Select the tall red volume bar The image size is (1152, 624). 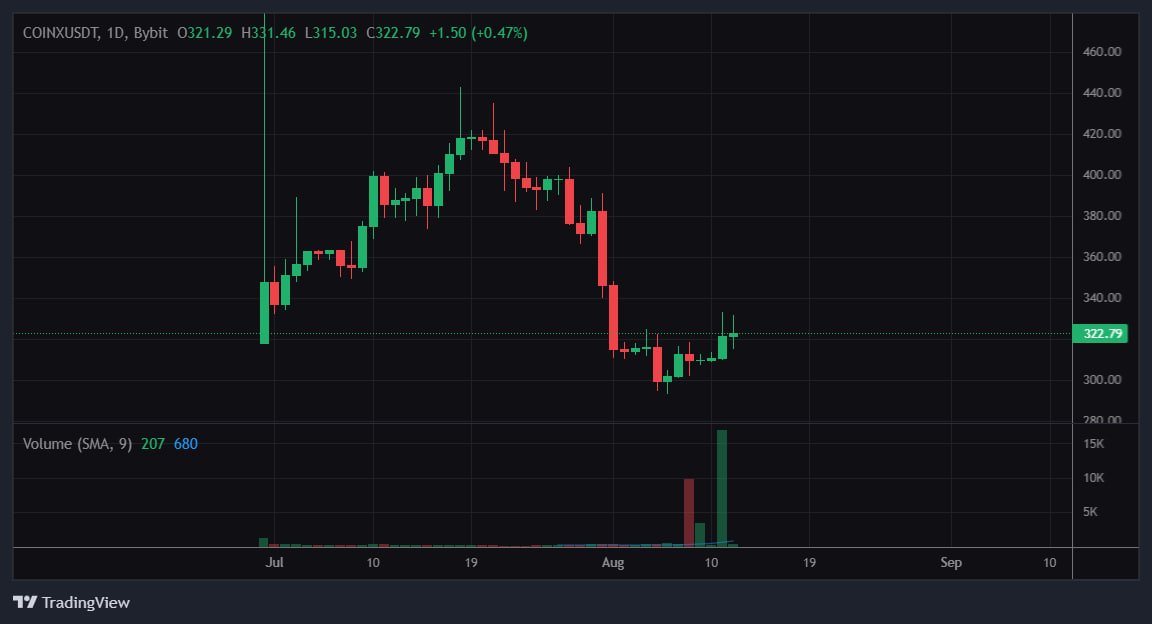click(x=689, y=512)
